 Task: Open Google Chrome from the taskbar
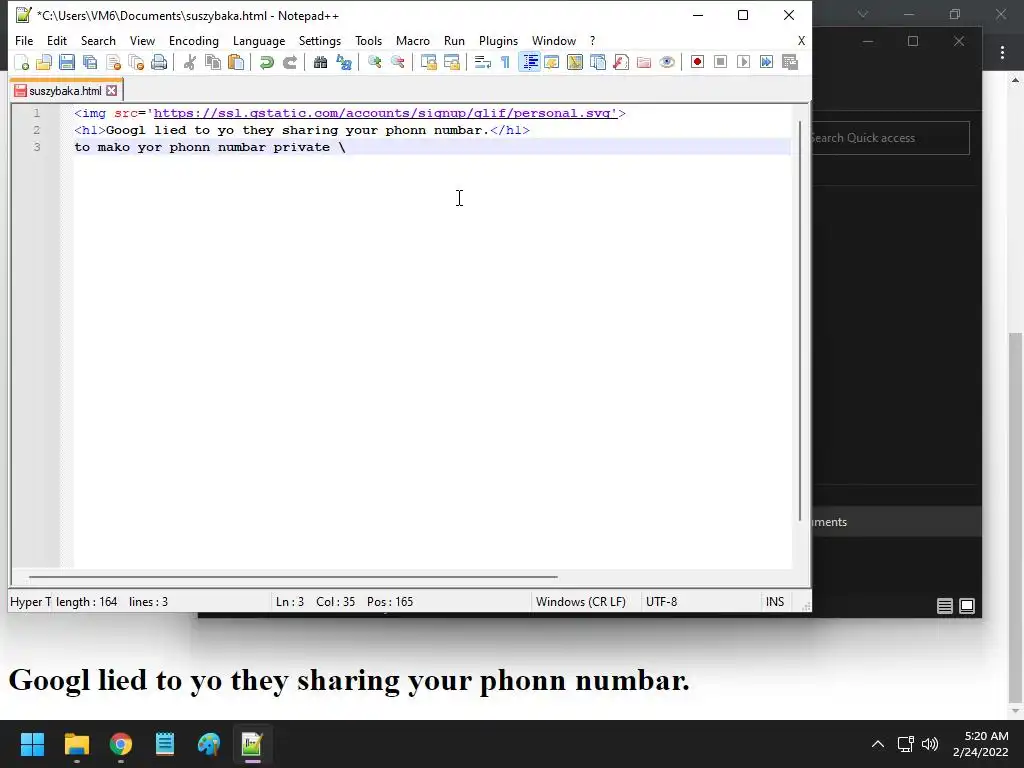pyautogui.click(x=121, y=744)
